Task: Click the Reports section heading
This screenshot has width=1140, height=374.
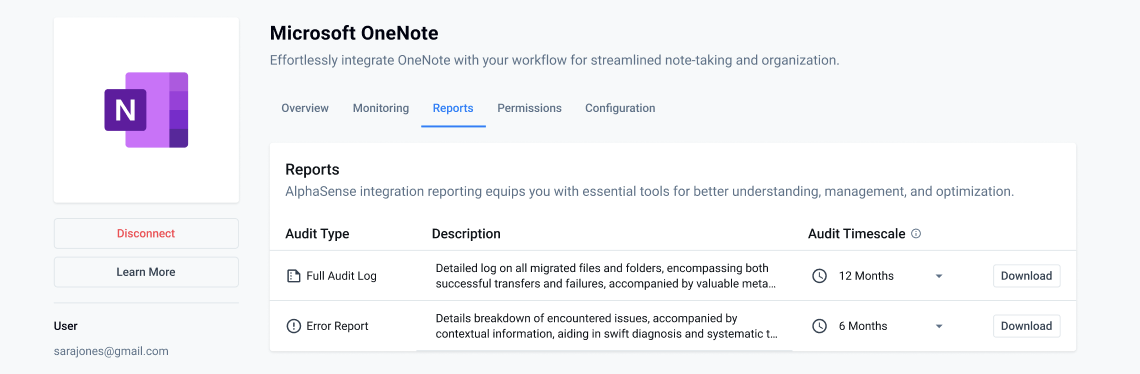Action: coord(313,170)
